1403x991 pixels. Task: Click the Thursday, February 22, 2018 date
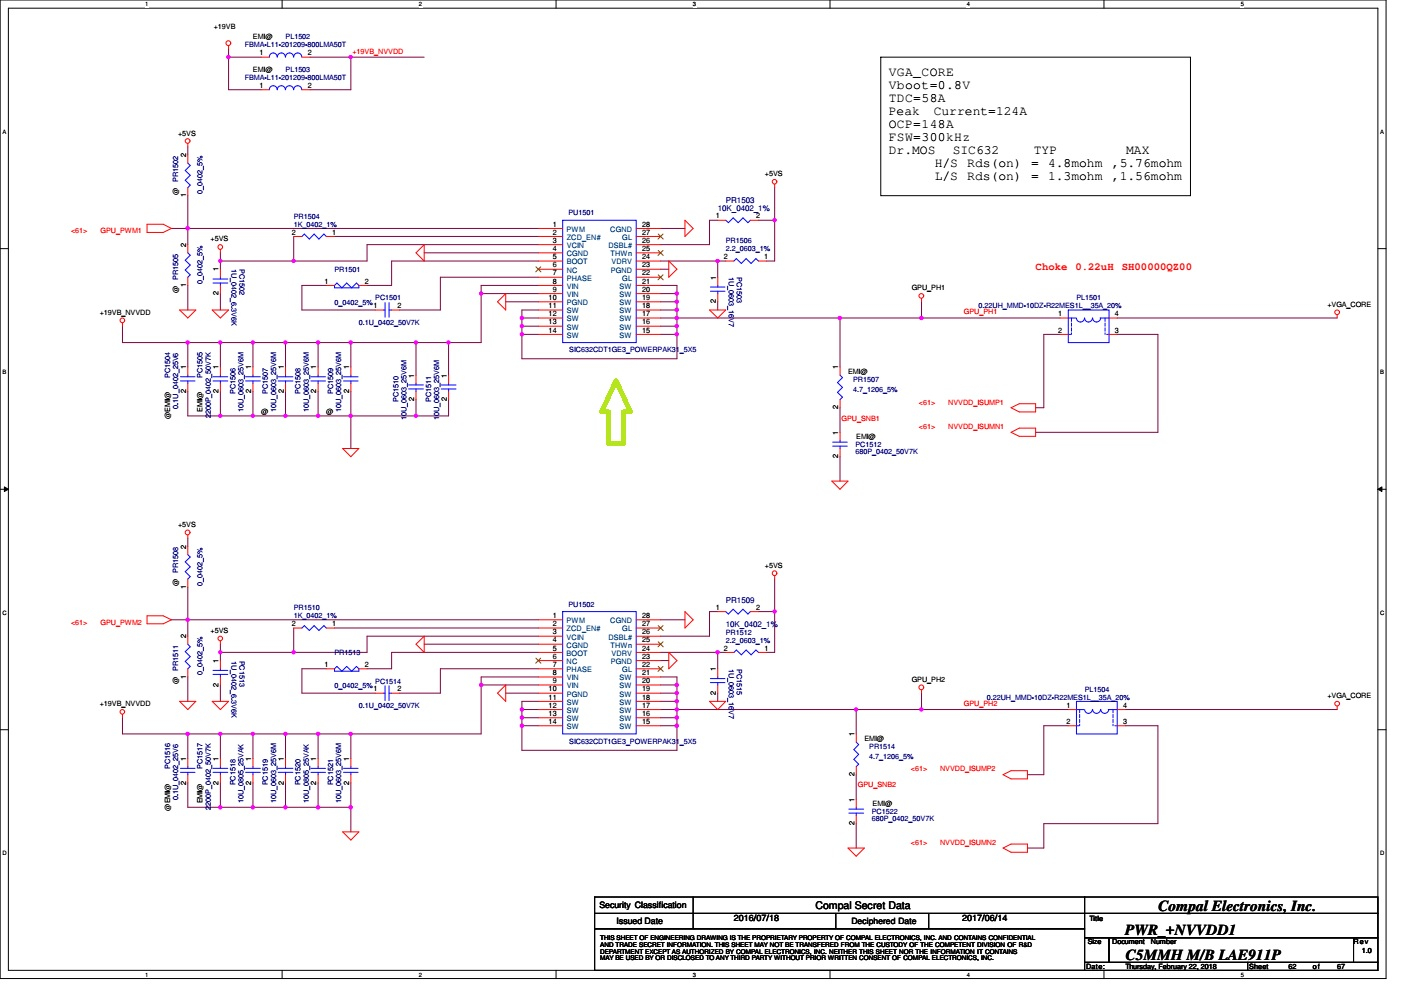click(1171, 966)
